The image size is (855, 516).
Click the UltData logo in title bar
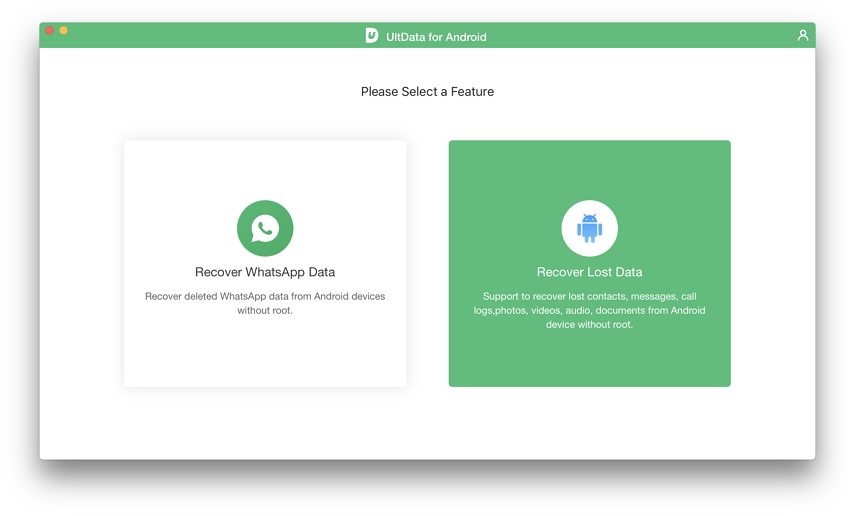tap(371, 36)
